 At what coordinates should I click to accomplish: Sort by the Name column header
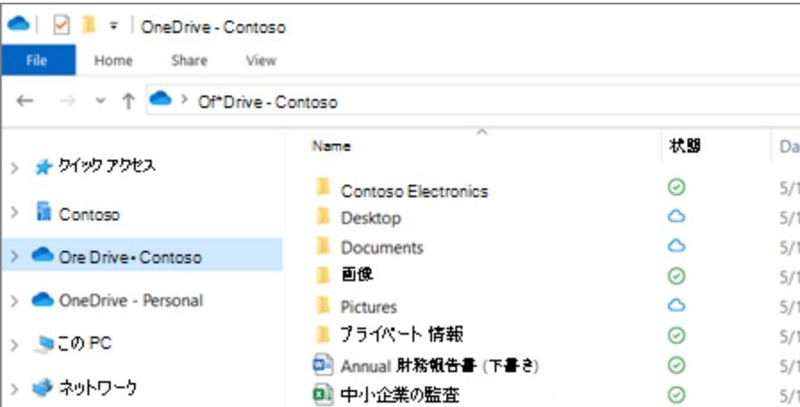point(332,146)
